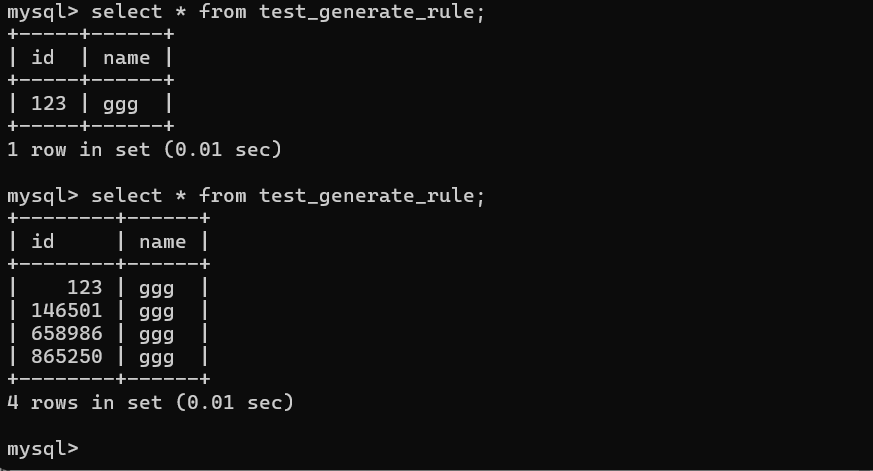Click the 123 value in second result table

85,288
